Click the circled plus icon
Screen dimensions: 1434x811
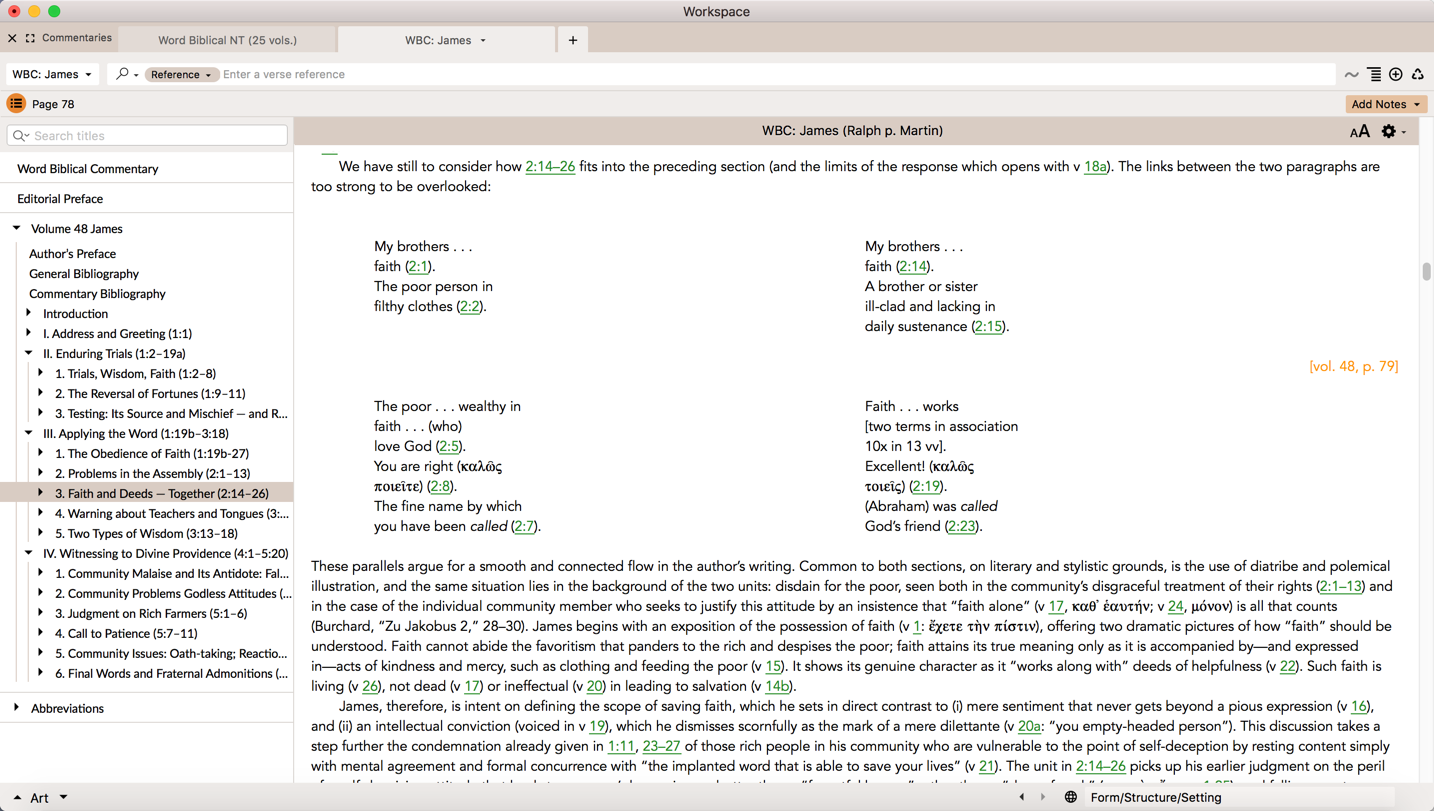[x=1396, y=74]
